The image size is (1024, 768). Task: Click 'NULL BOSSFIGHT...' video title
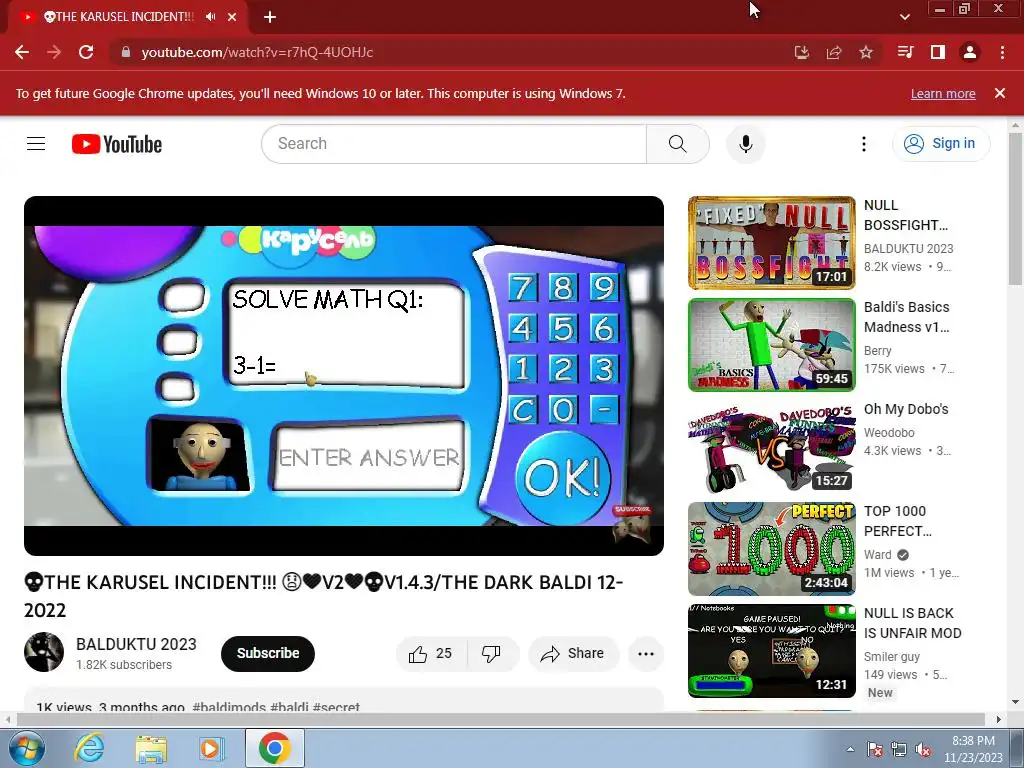(906, 215)
